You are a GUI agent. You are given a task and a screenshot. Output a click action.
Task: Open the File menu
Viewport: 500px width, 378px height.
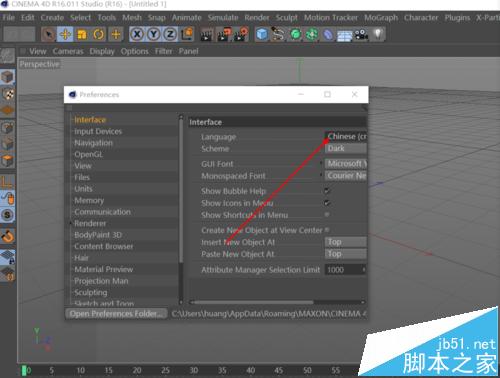coord(9,18)
